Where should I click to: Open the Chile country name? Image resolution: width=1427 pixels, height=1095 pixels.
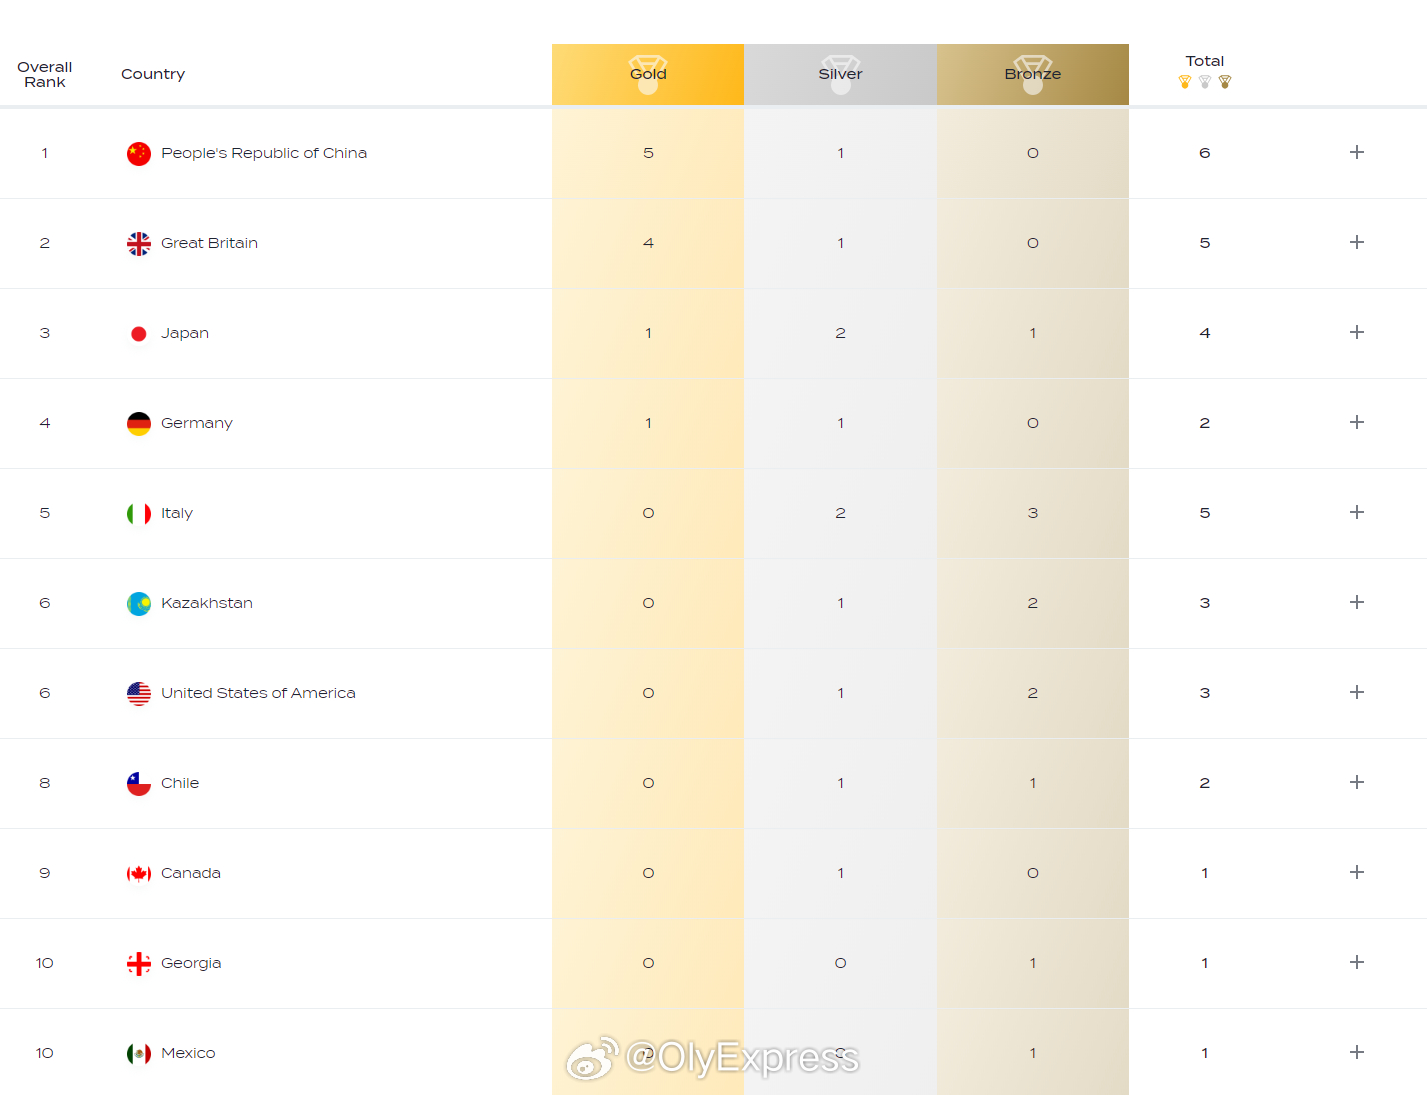180,783
